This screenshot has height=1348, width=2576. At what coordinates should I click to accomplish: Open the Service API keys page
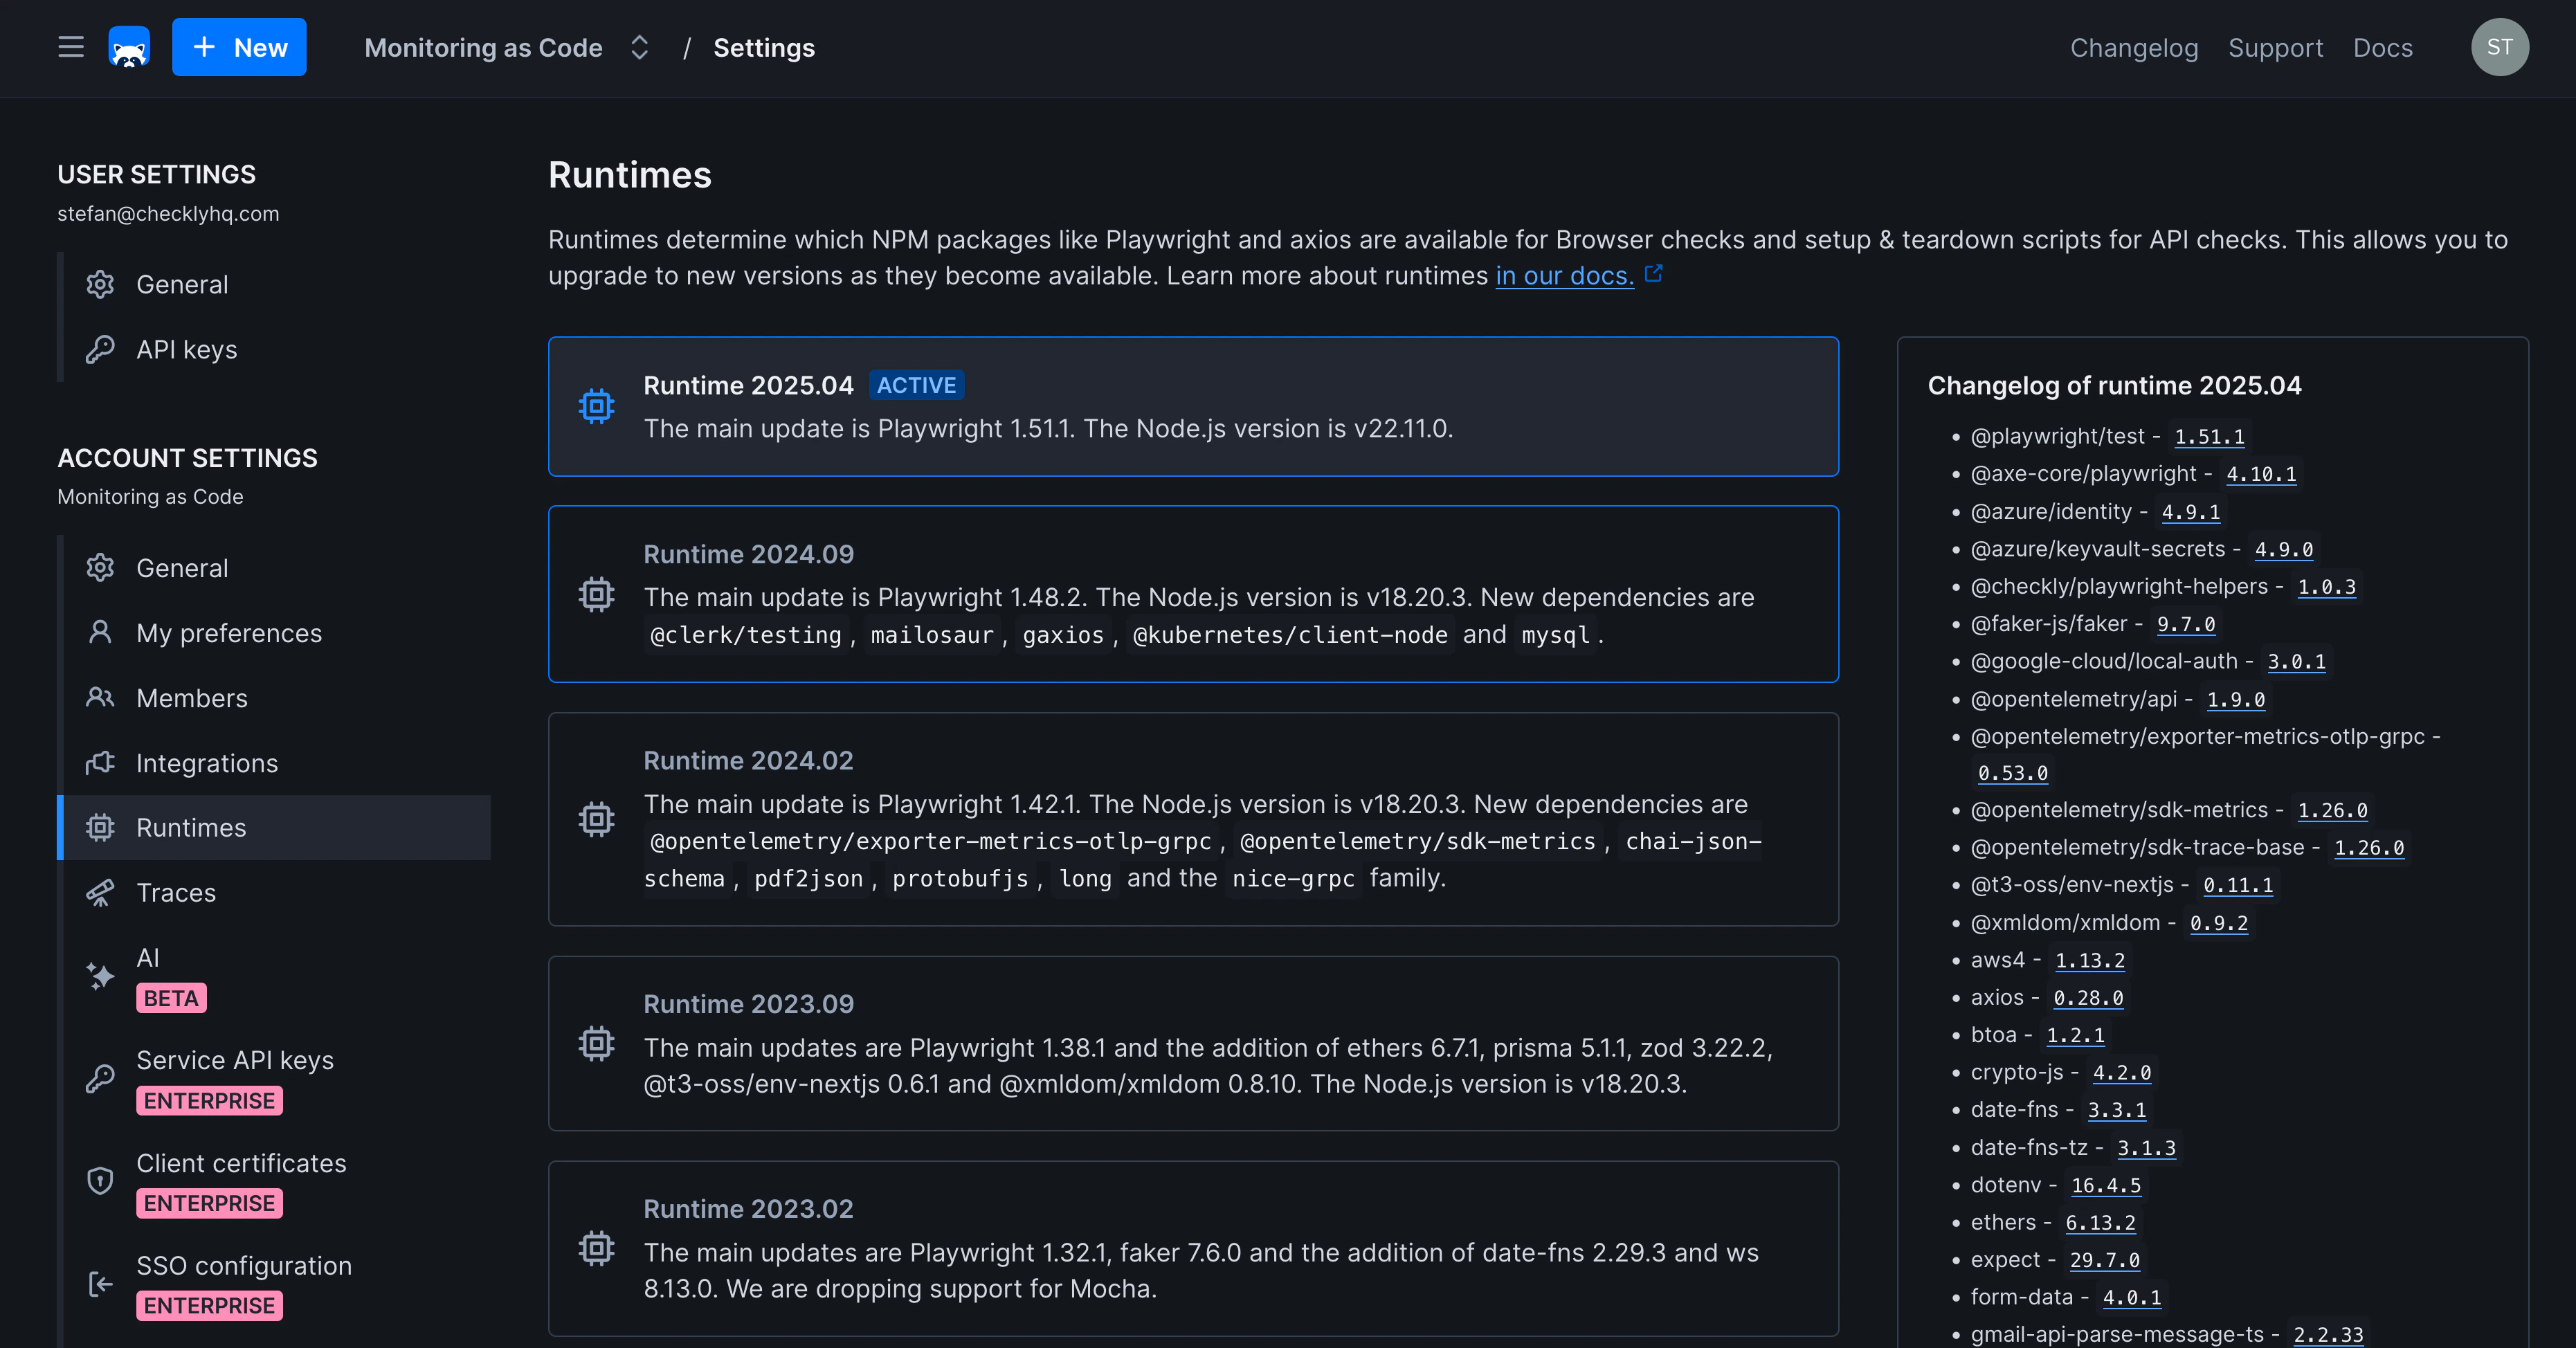pyautogui.click(x=234, y=1060)
